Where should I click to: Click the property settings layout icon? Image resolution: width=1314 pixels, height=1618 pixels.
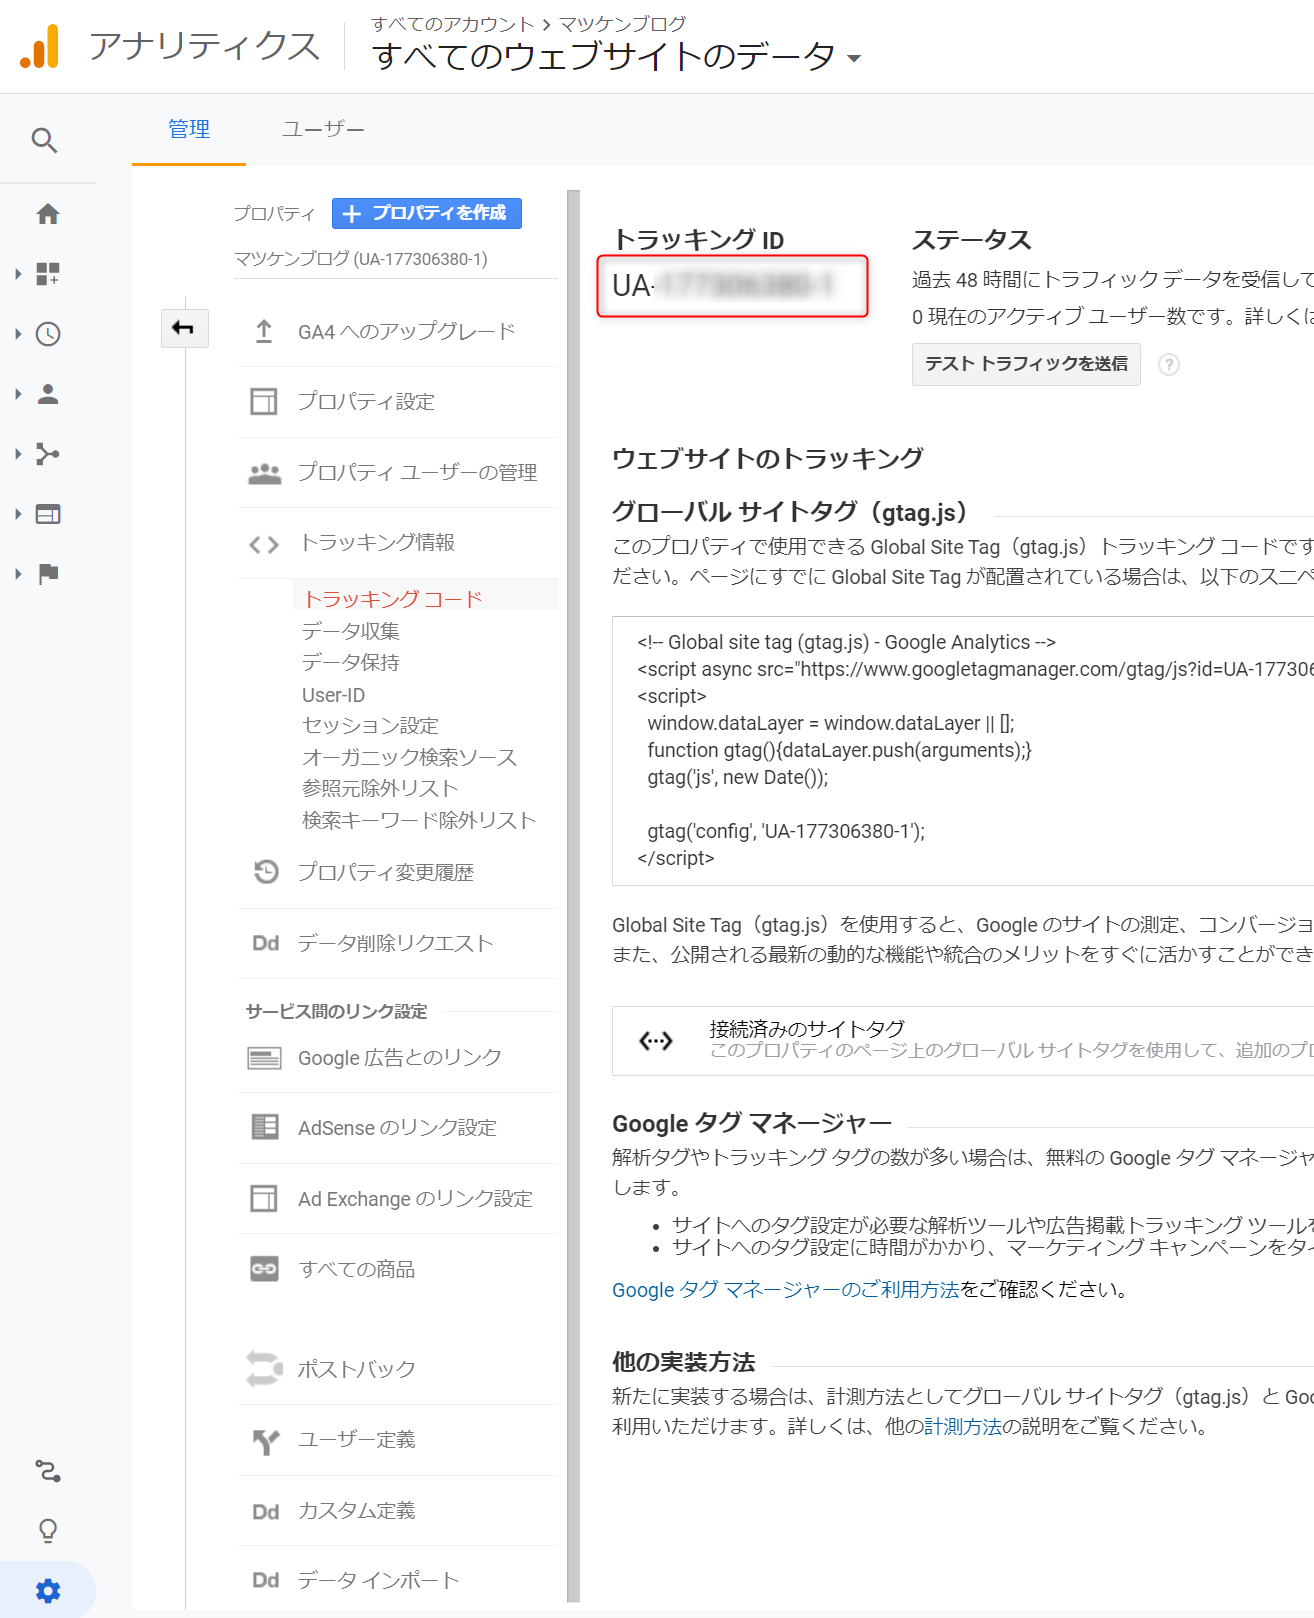pos(264,402)
